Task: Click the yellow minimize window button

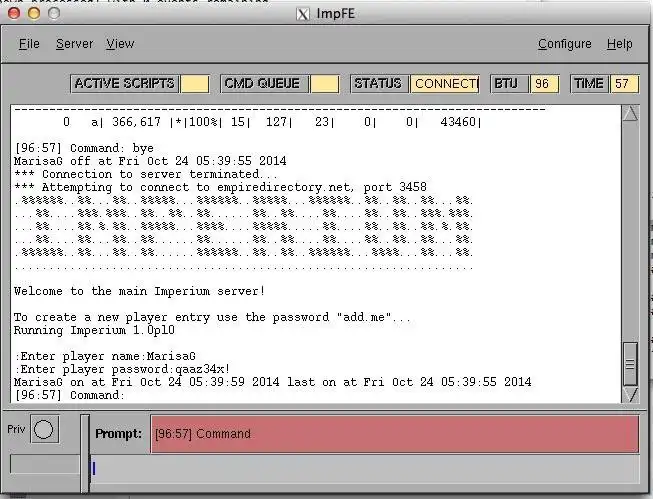Action: coord(34,13)
